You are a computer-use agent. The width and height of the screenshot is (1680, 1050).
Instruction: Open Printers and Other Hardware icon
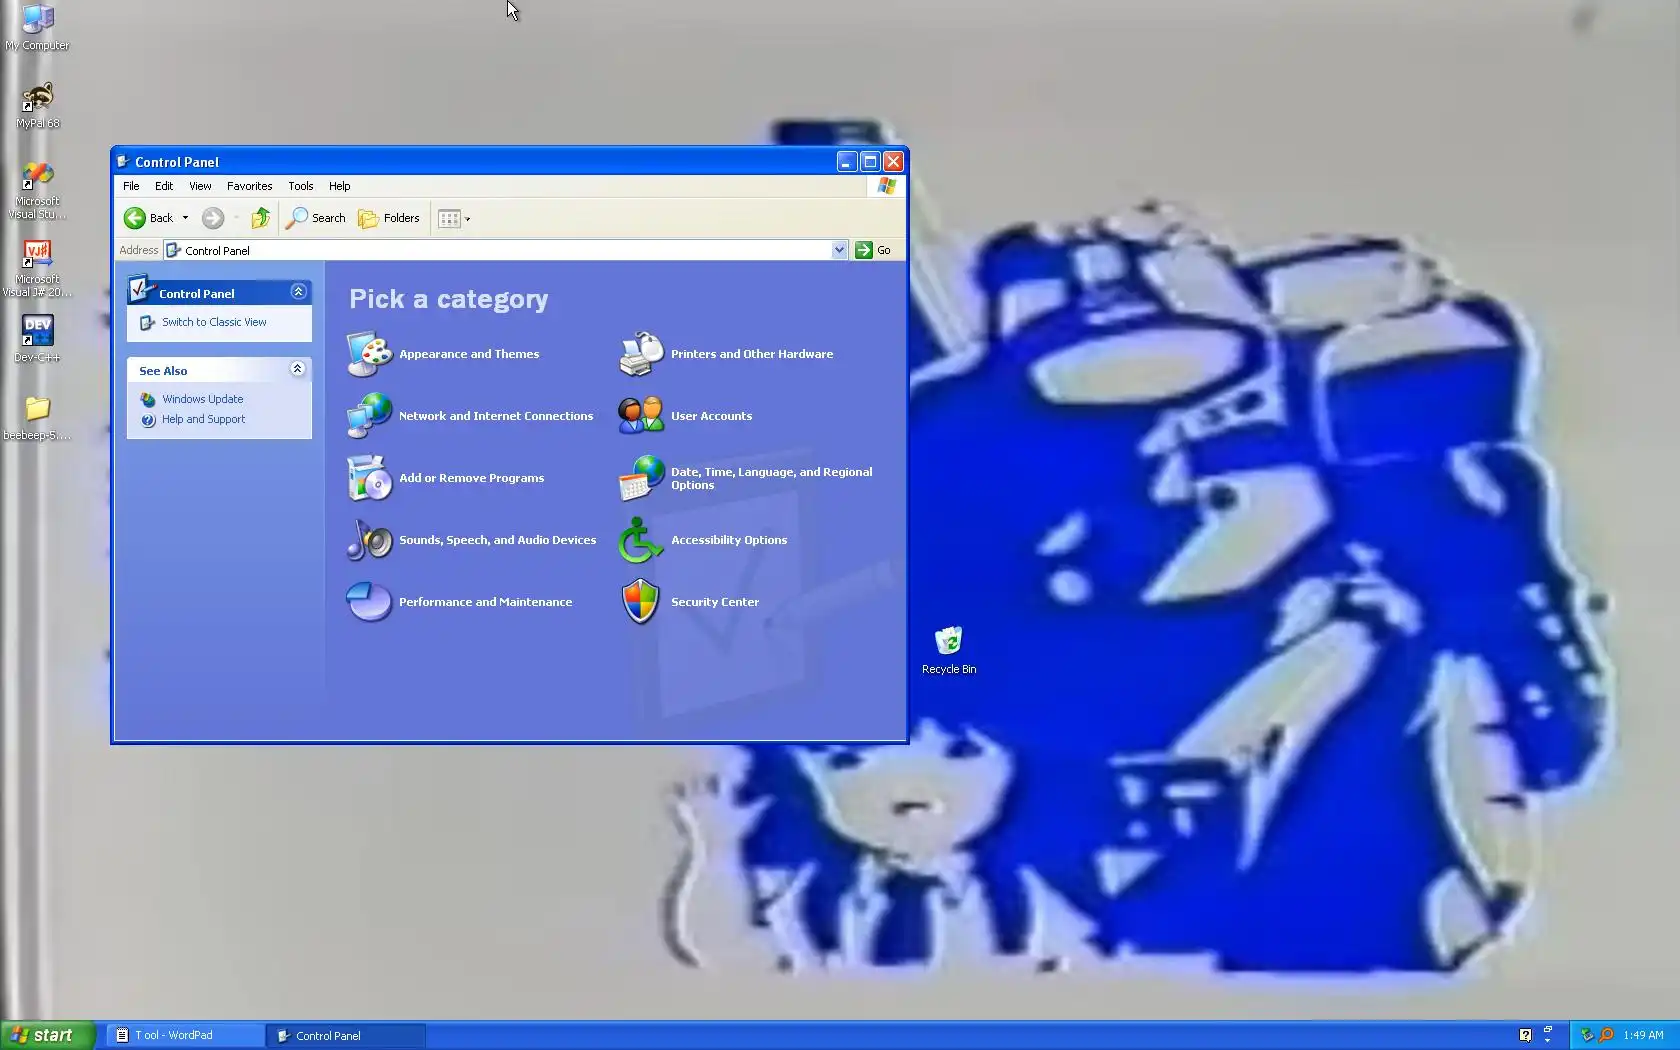coord(641,354)
